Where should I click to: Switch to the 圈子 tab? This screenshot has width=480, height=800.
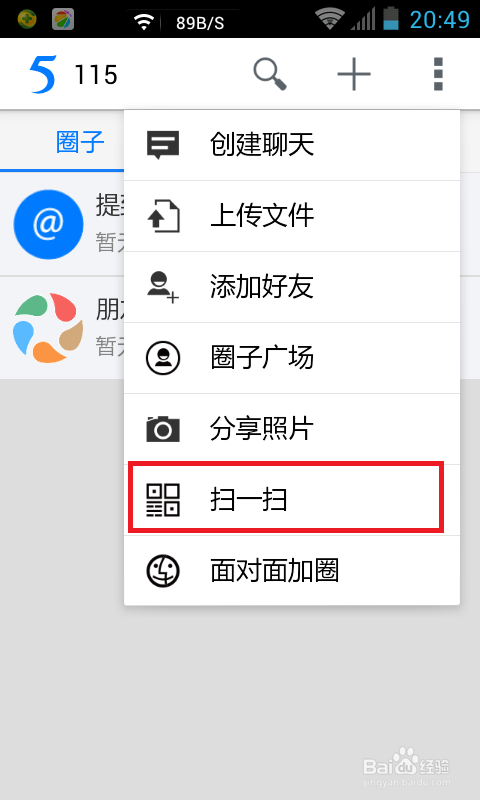(80, 142)
